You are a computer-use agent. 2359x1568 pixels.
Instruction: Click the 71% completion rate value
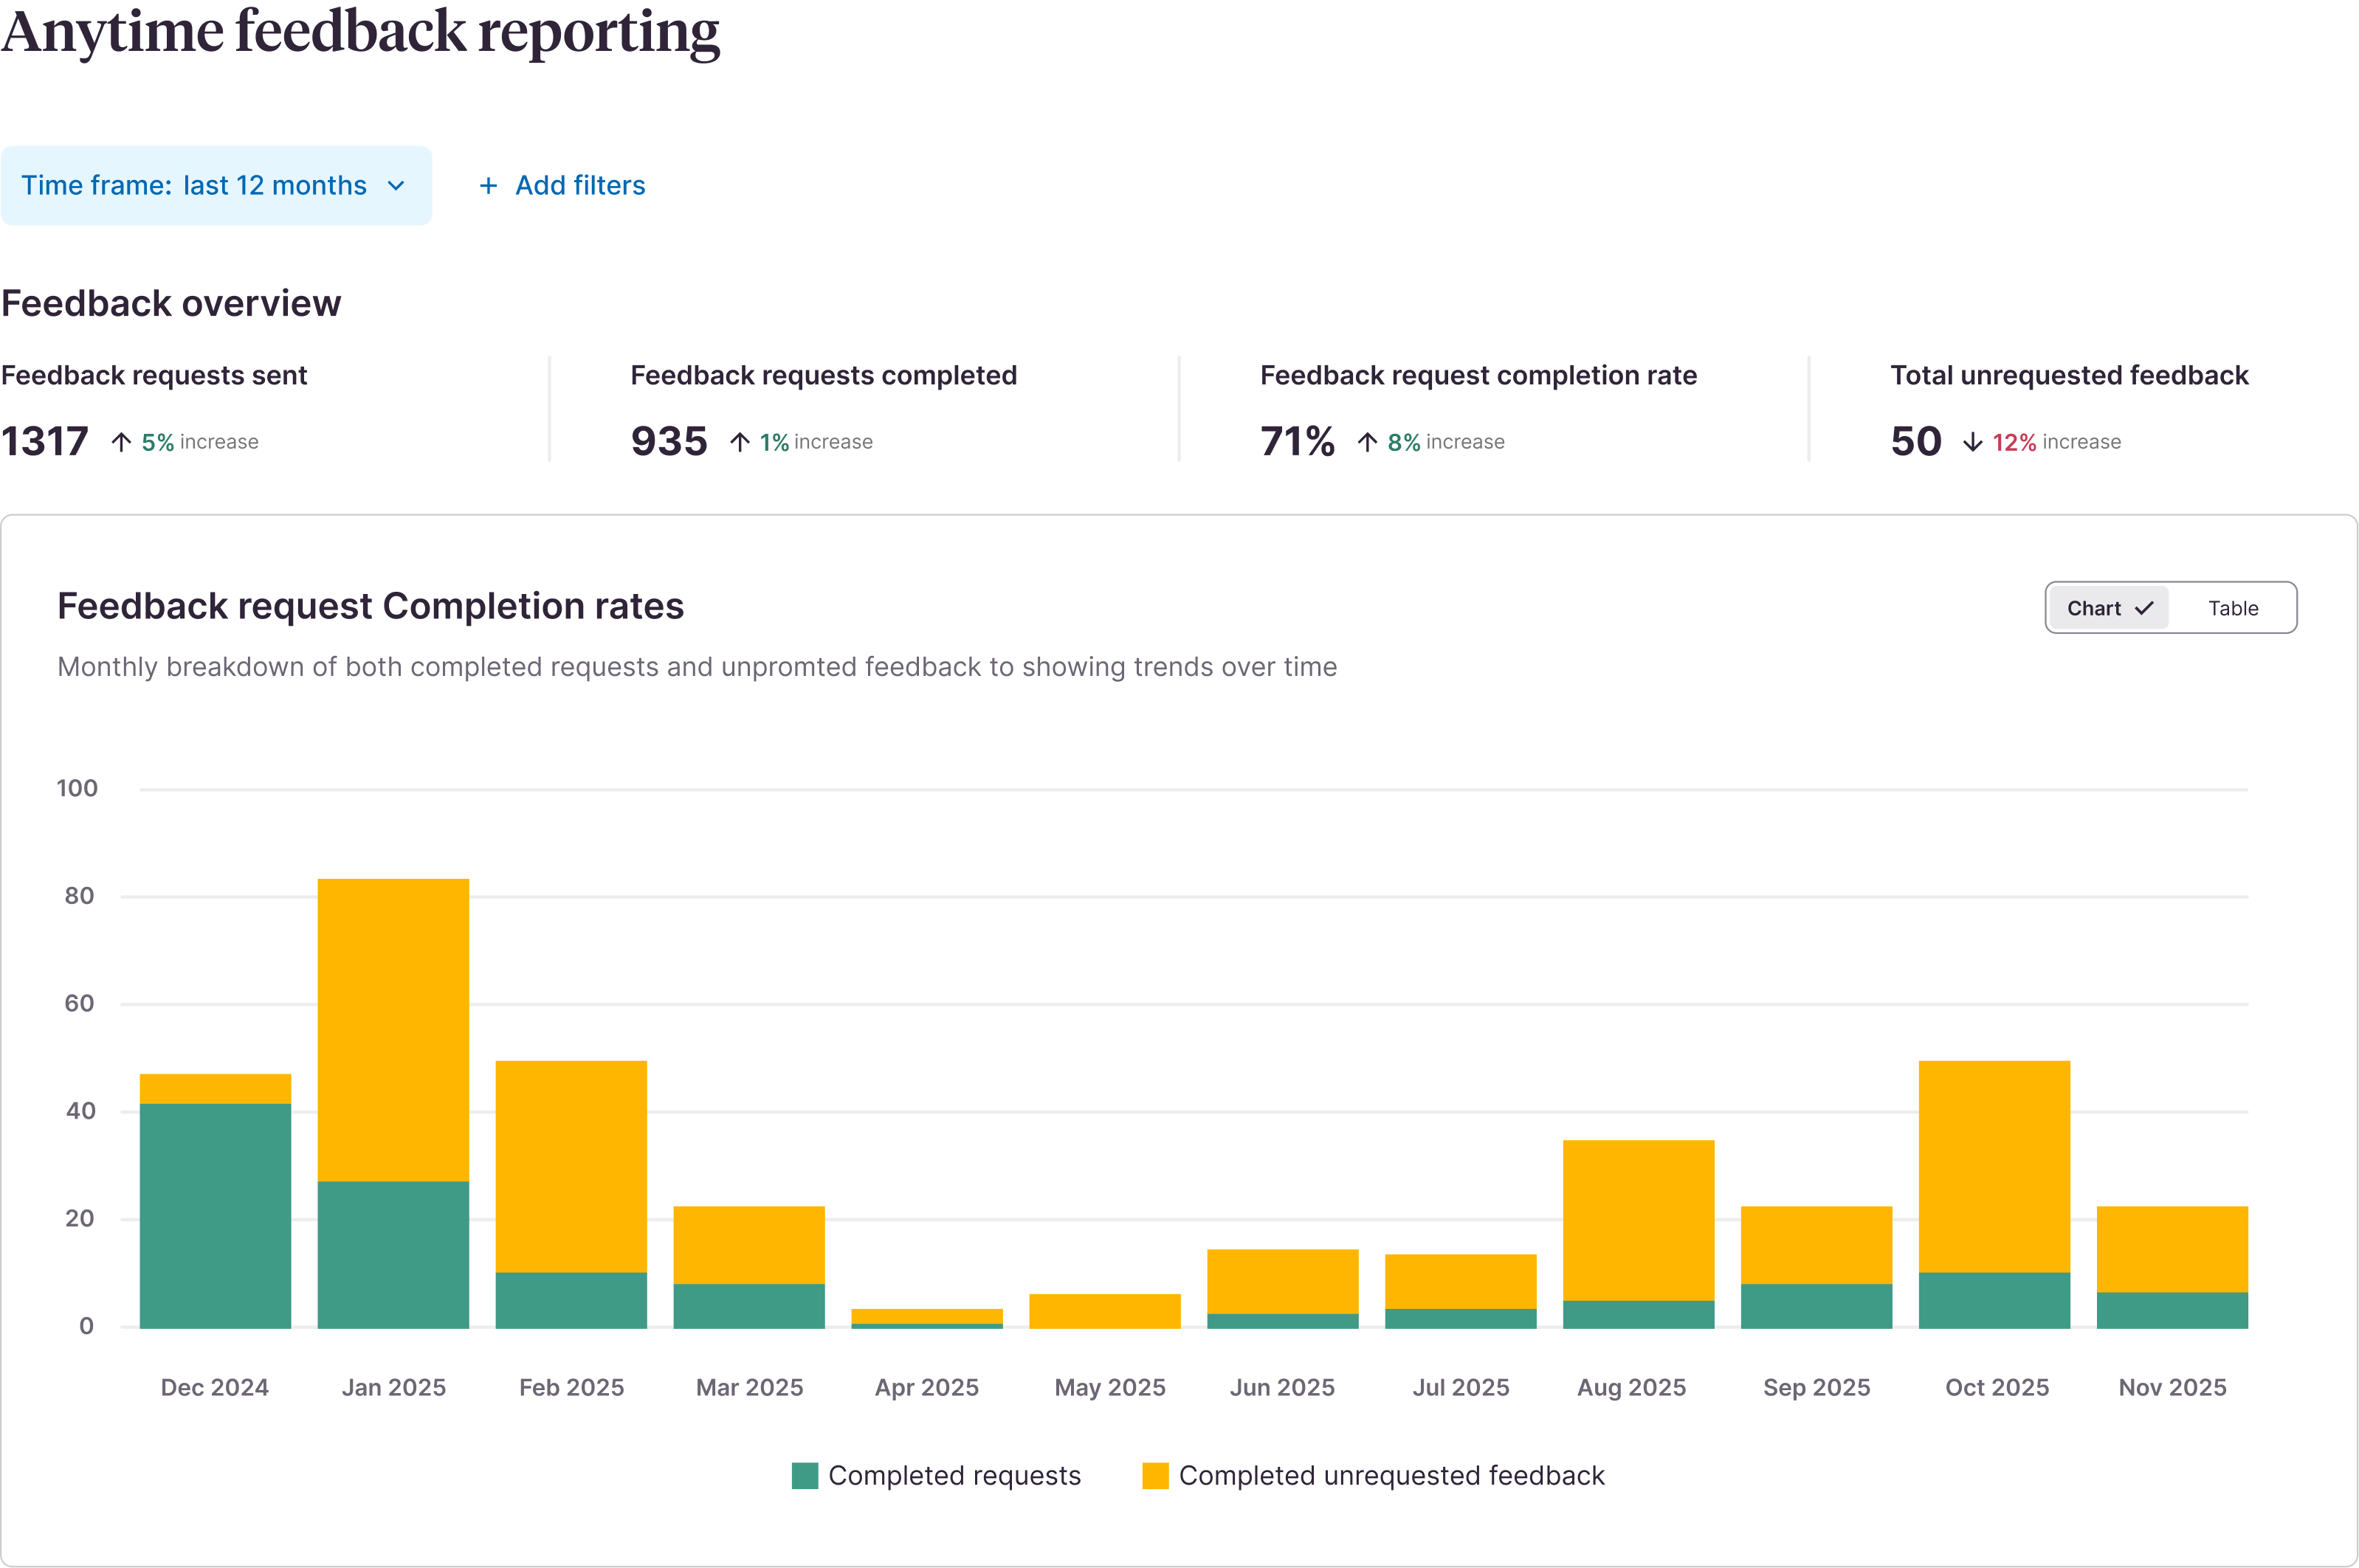coord(1297,442)
